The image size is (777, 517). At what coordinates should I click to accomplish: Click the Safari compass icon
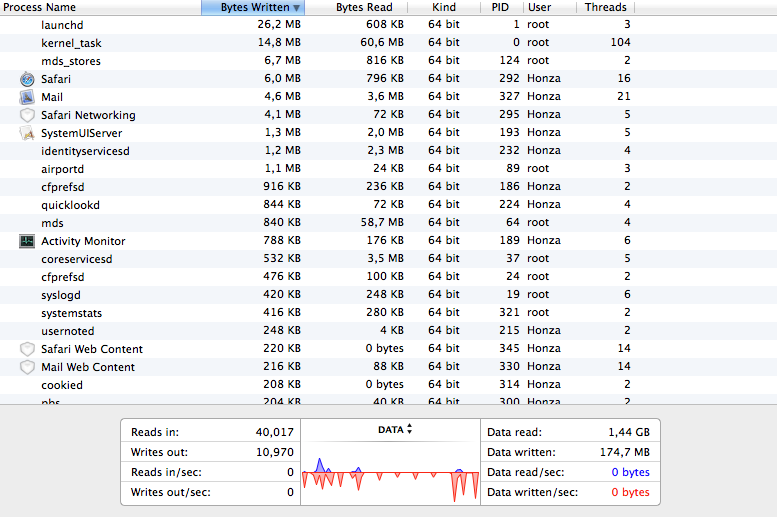tap(27, 79)
